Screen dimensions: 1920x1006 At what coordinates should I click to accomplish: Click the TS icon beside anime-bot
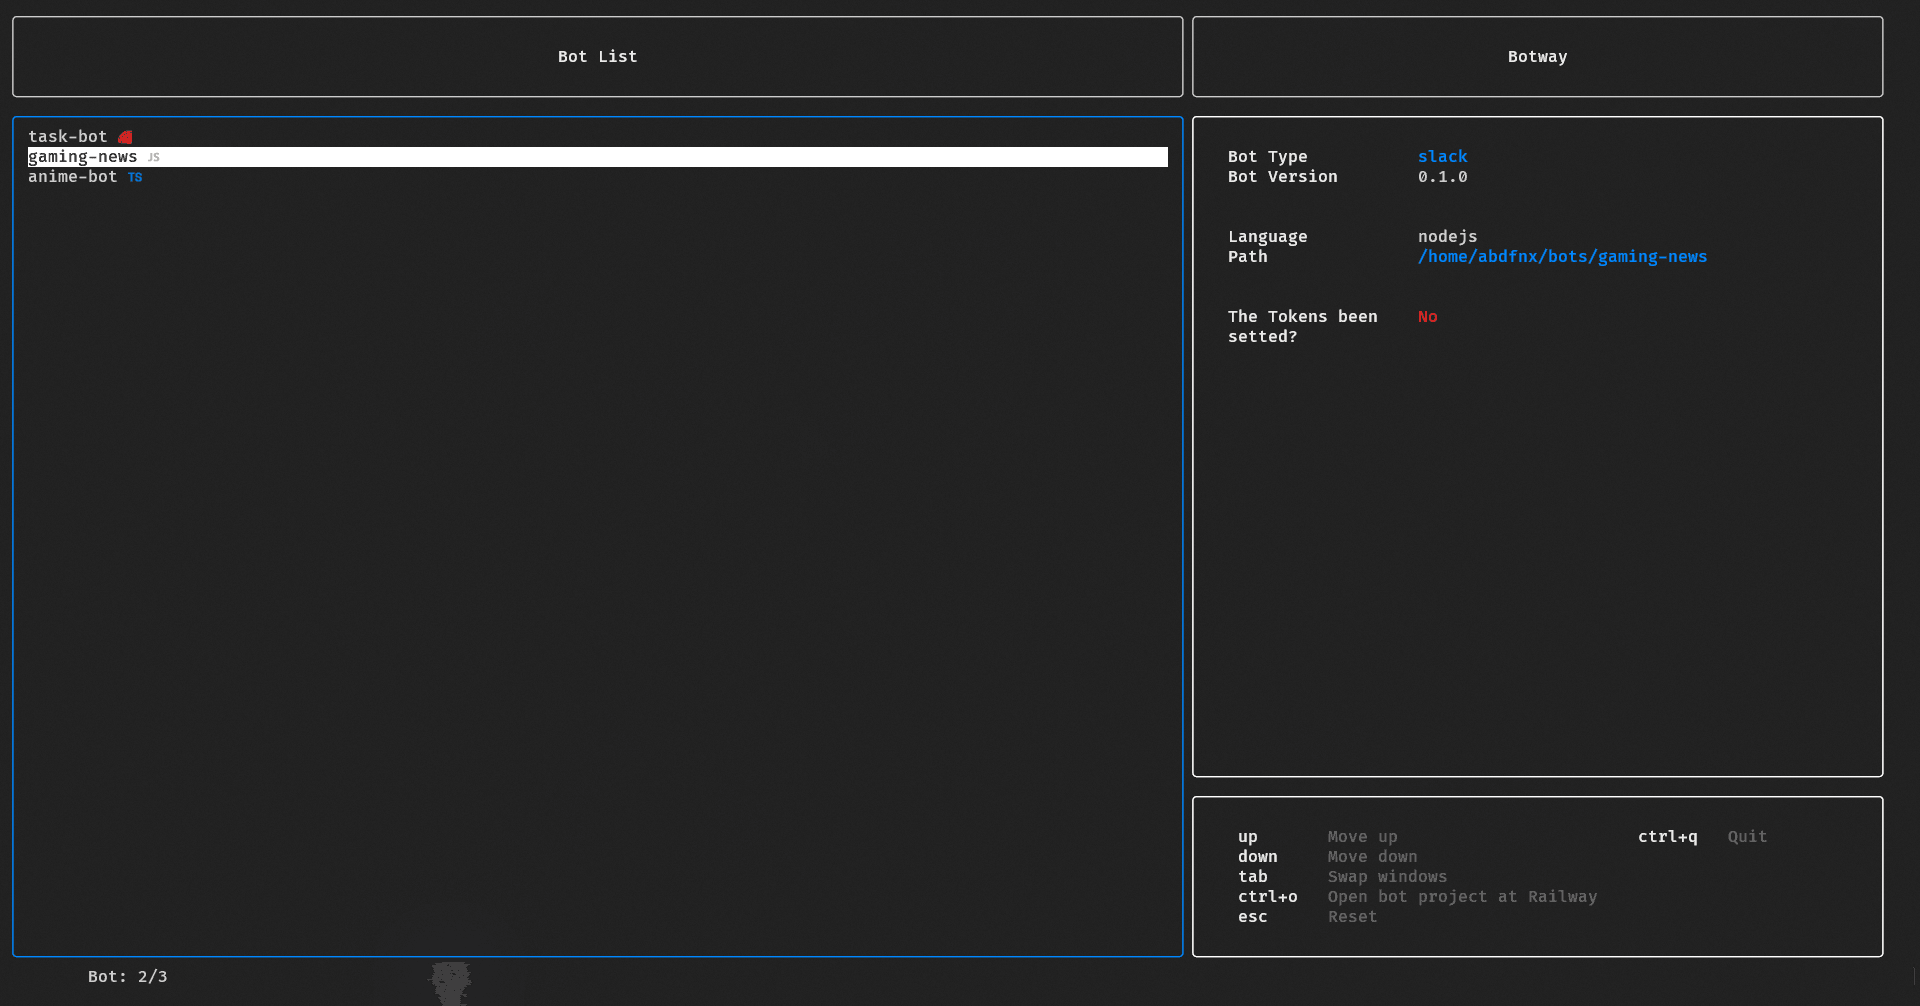coord(135,177)
